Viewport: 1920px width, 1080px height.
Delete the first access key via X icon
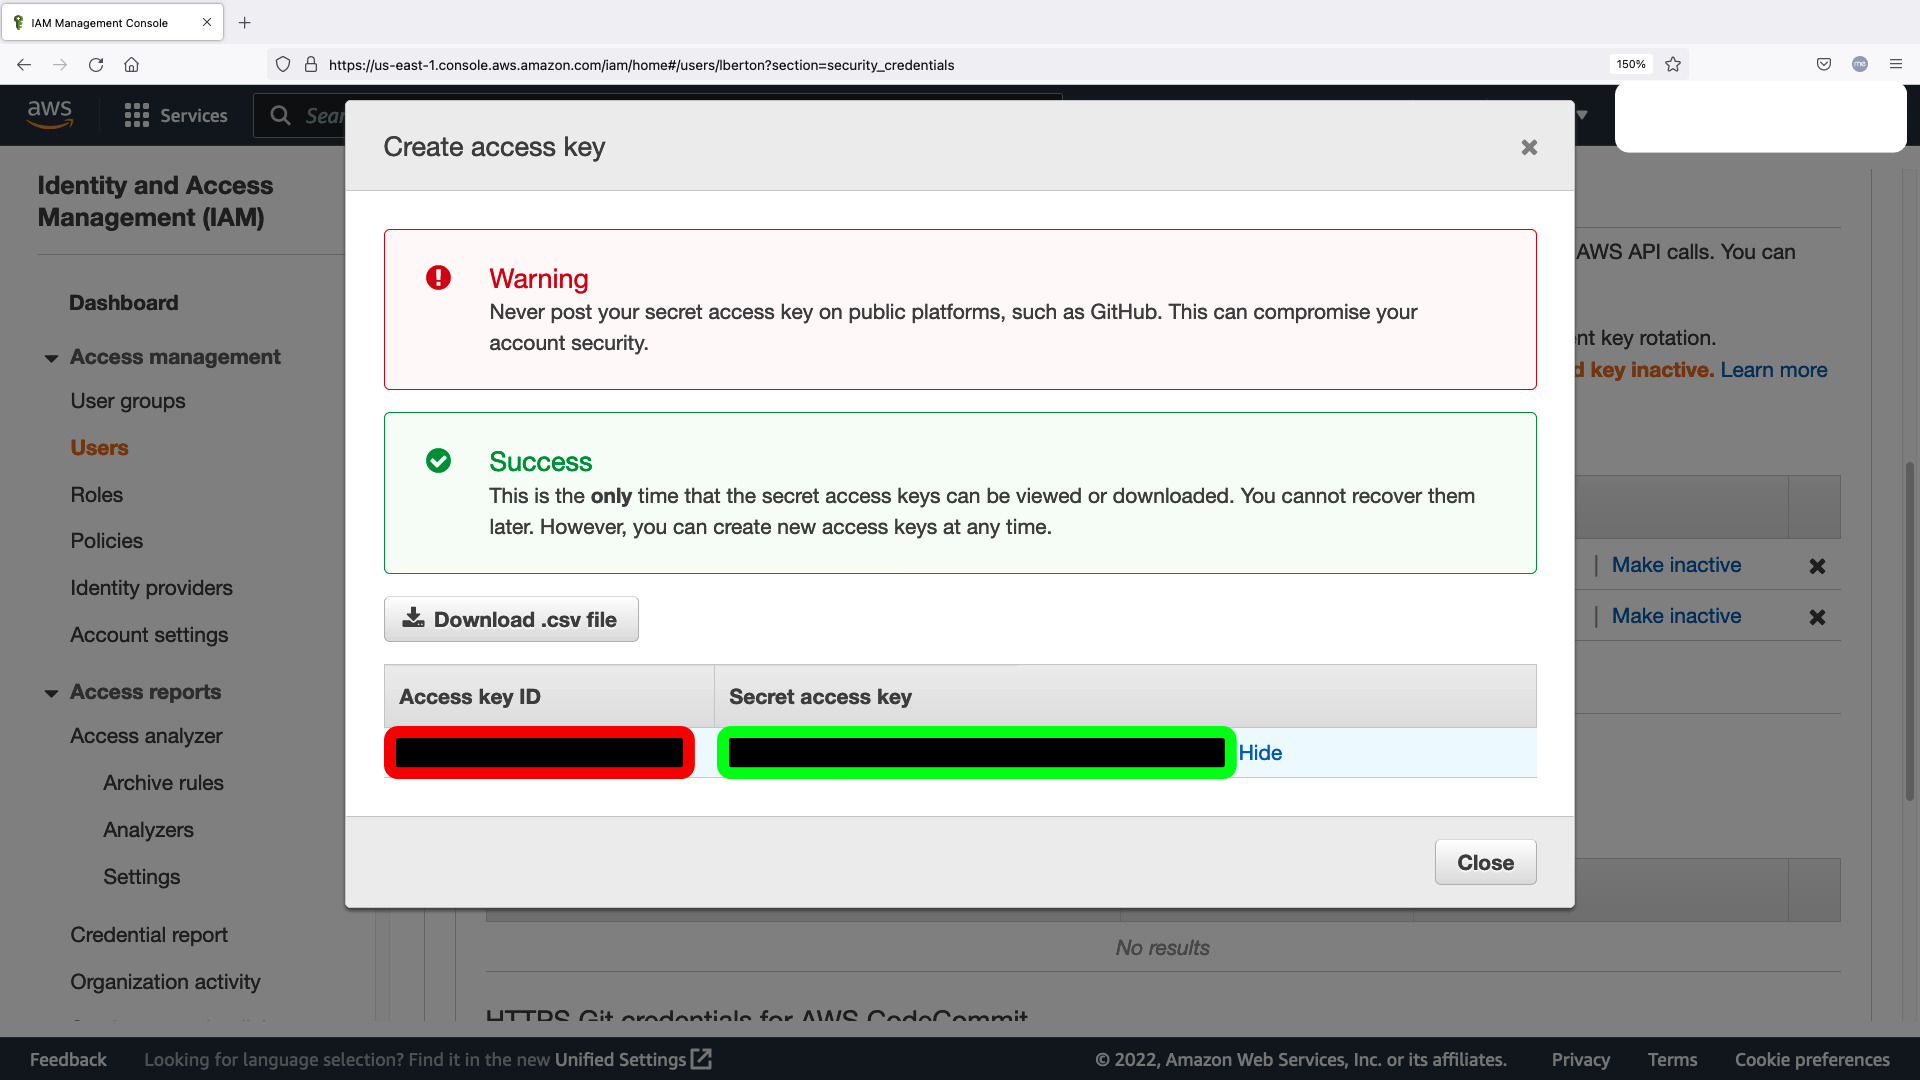point(1817,565)
